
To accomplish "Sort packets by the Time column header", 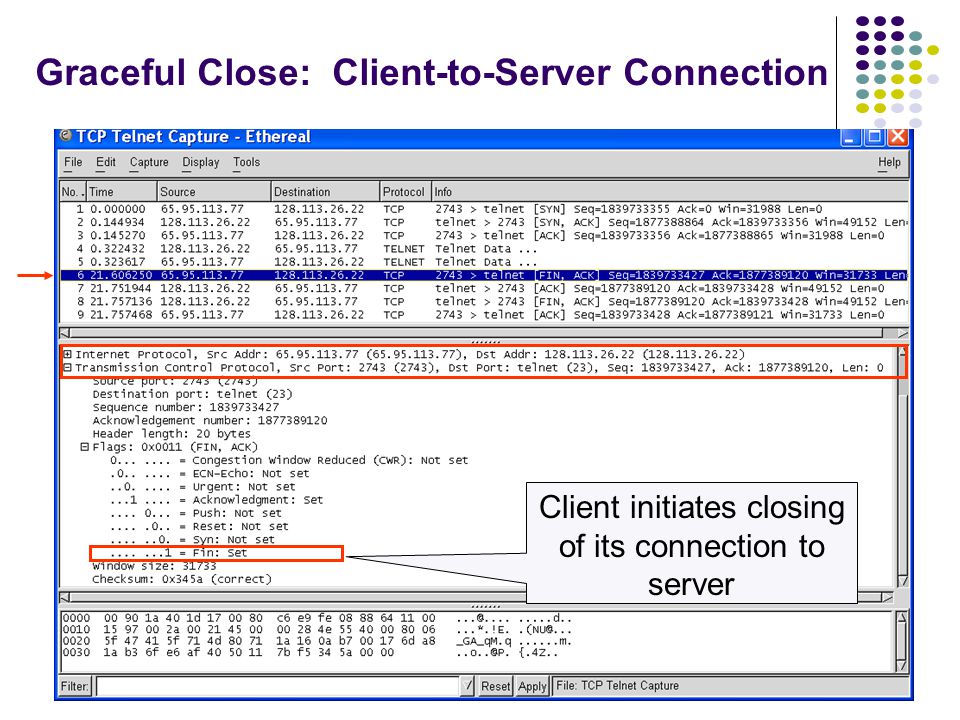I will 121,192.
